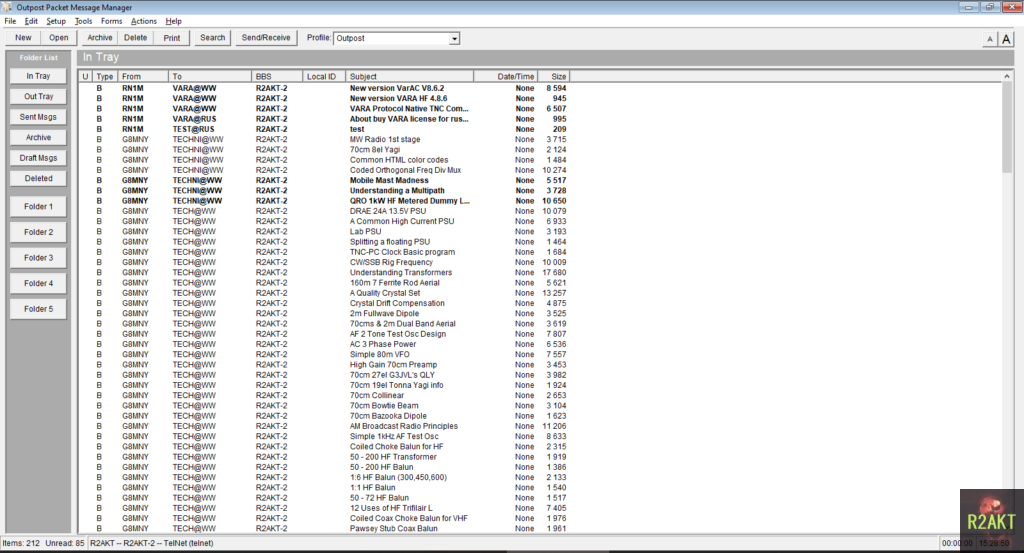Click the New message button

[24, 38]
